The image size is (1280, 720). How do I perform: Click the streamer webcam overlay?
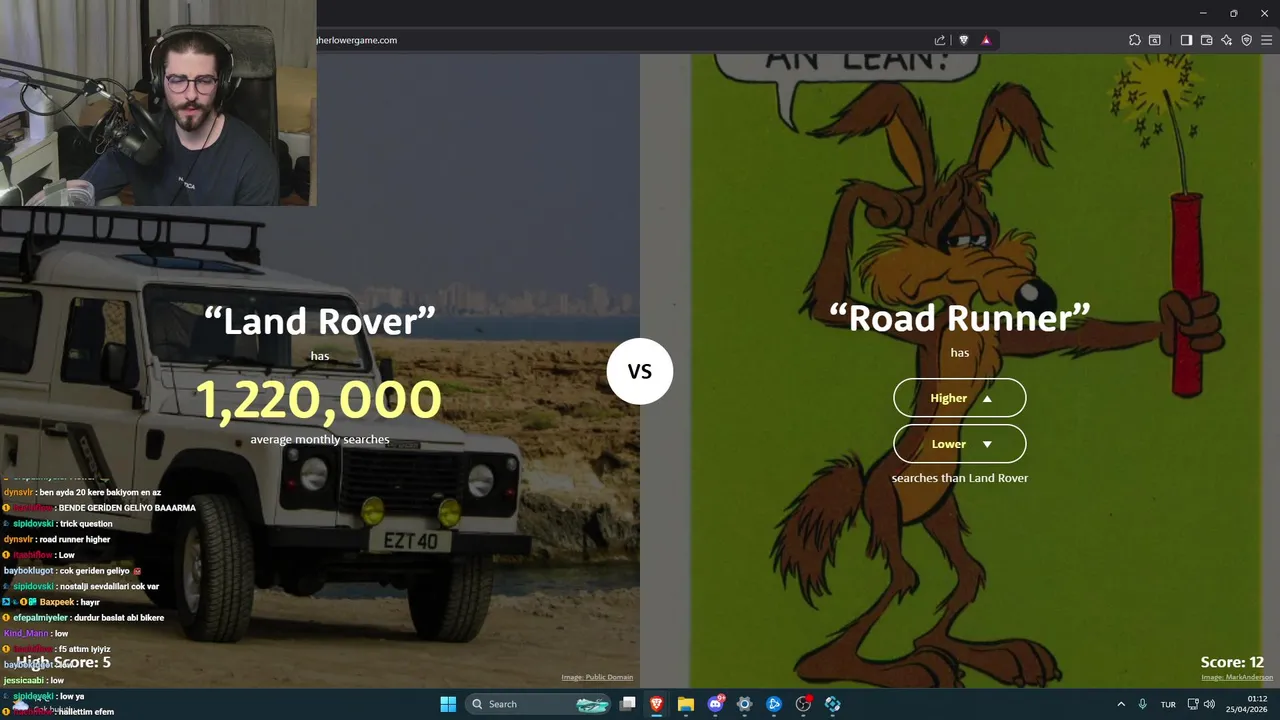pyautogui.click(x=158, y=103)
